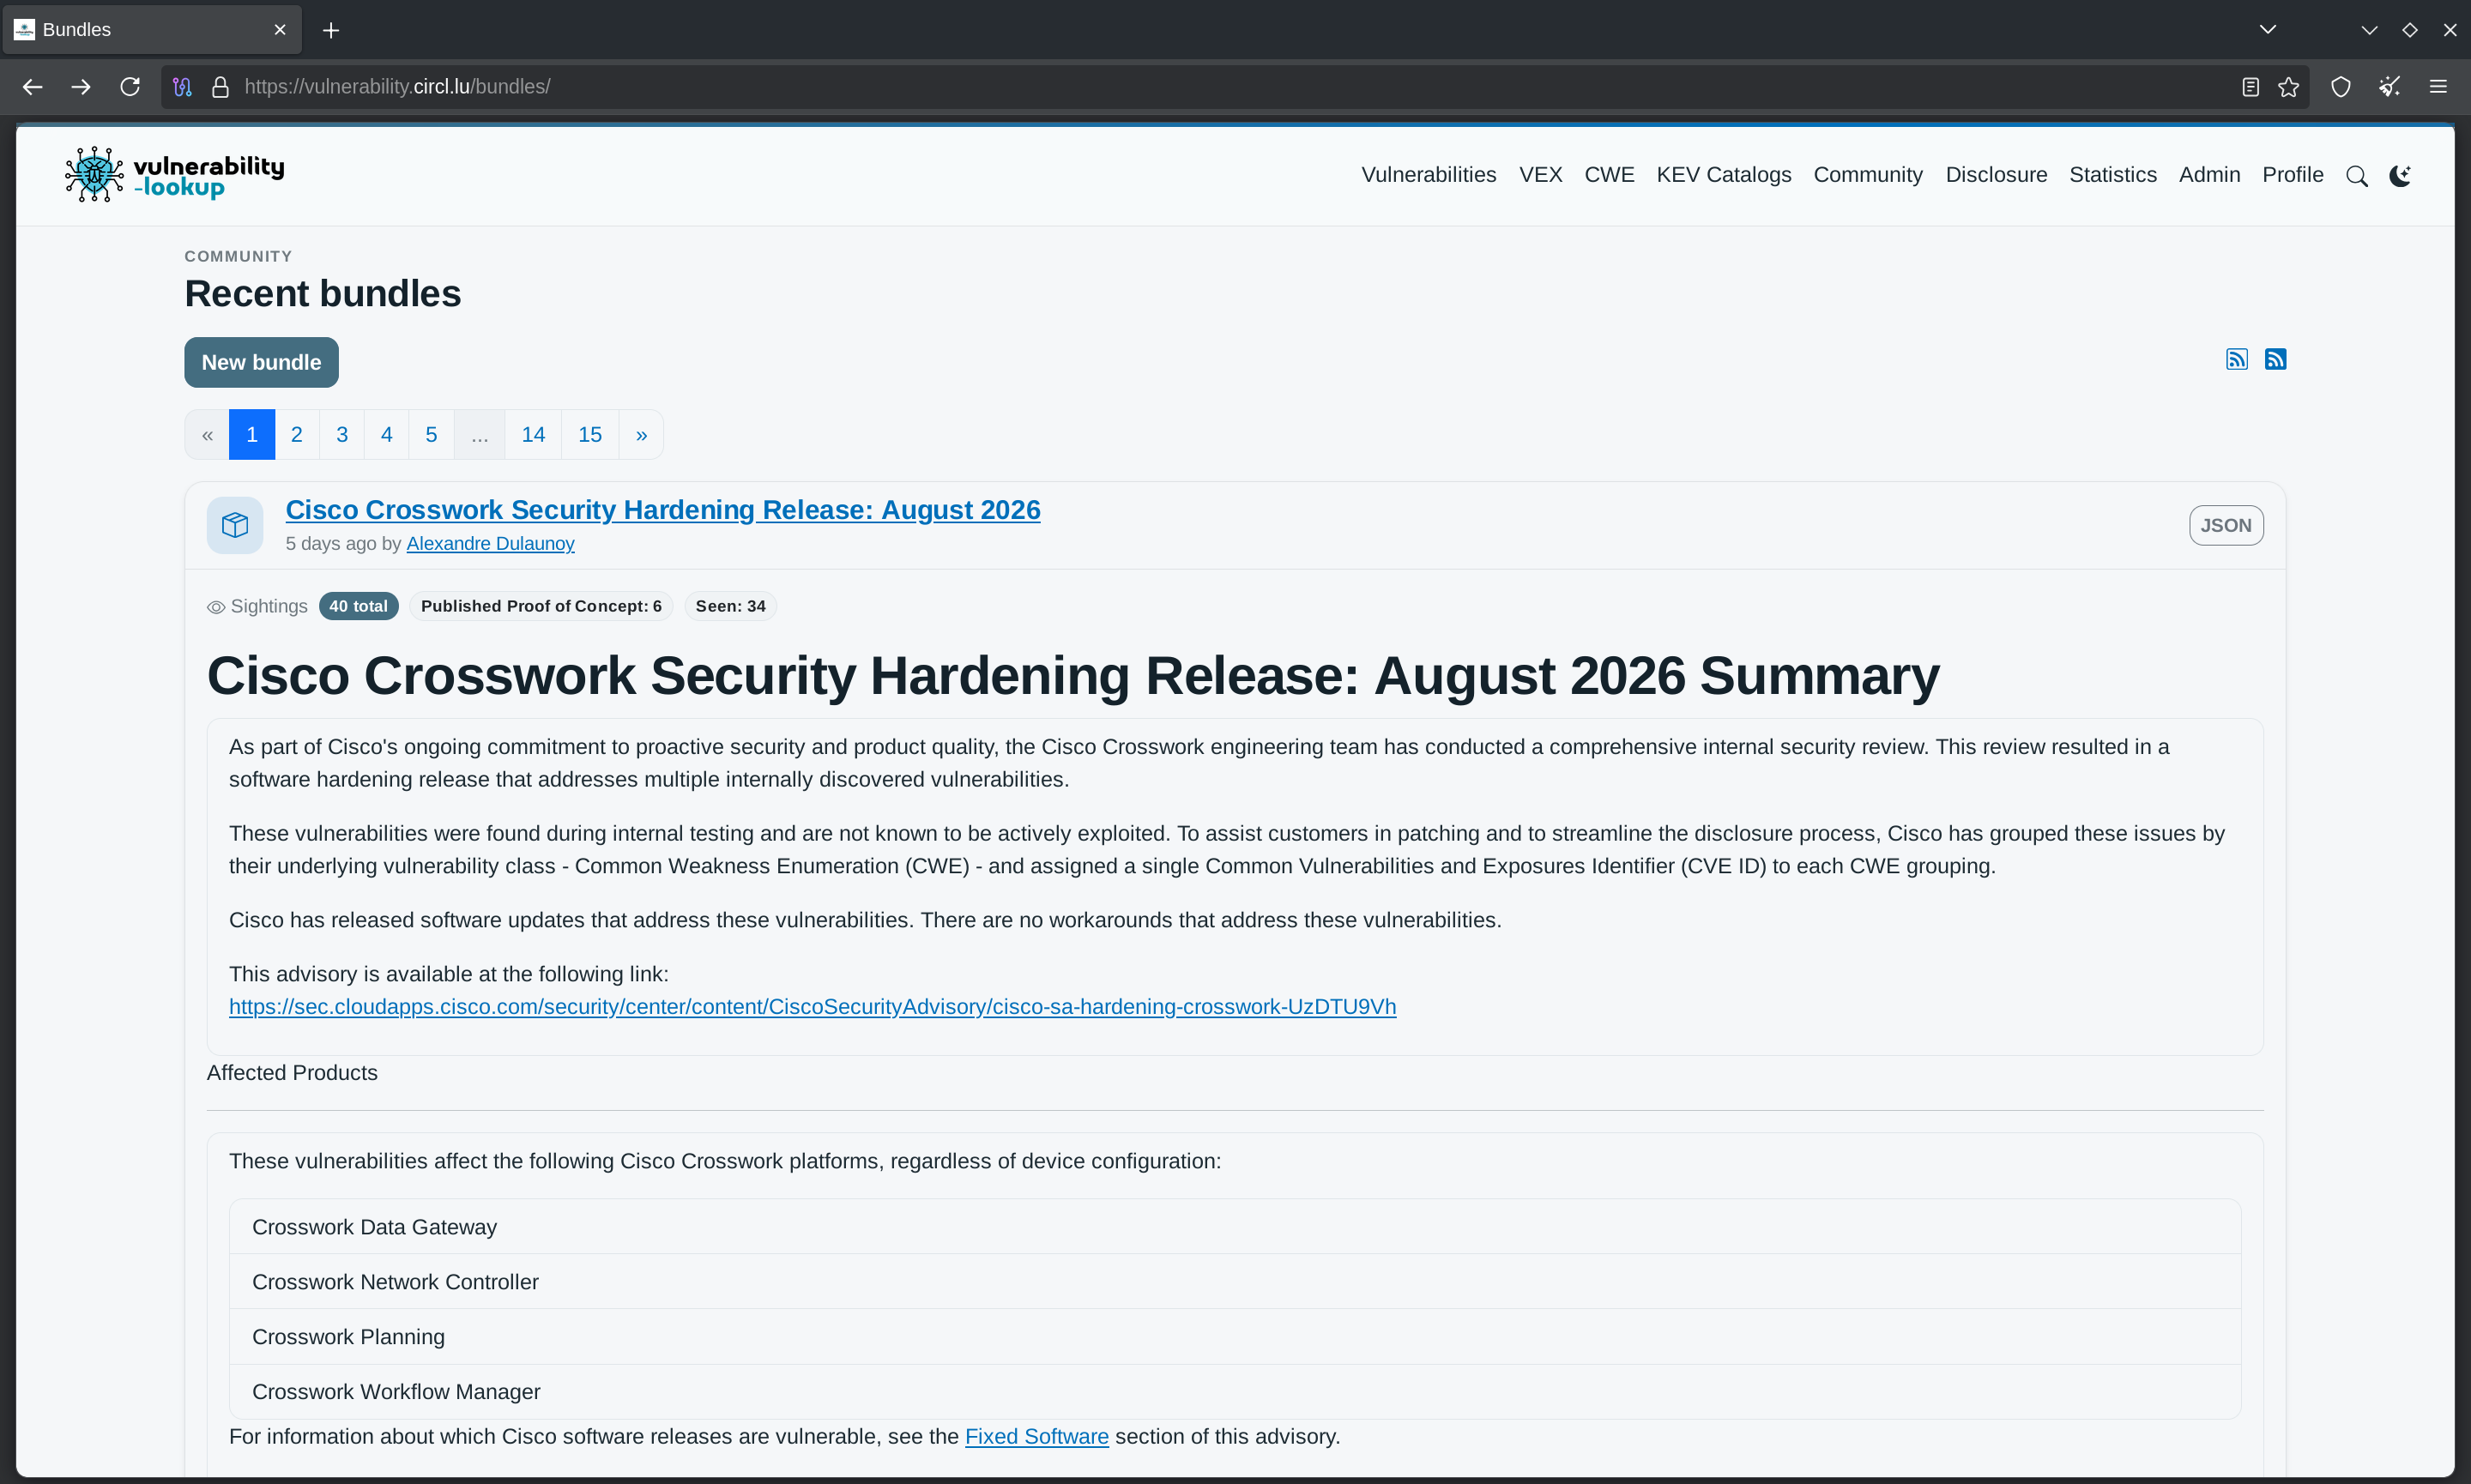Screen dimensions: 2471x1484
Task: Close the Bundles tab
Action: [280, 30]
